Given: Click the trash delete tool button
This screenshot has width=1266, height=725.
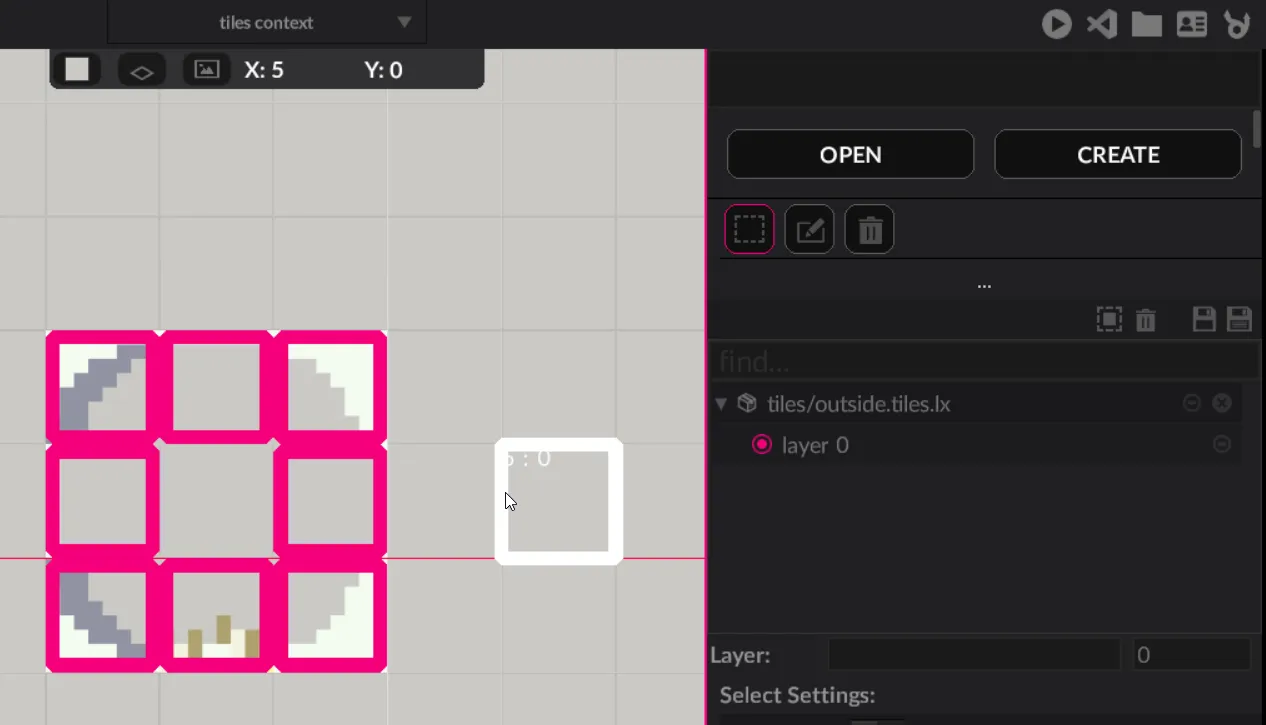Looking at the screenshot, I should 869,230.
